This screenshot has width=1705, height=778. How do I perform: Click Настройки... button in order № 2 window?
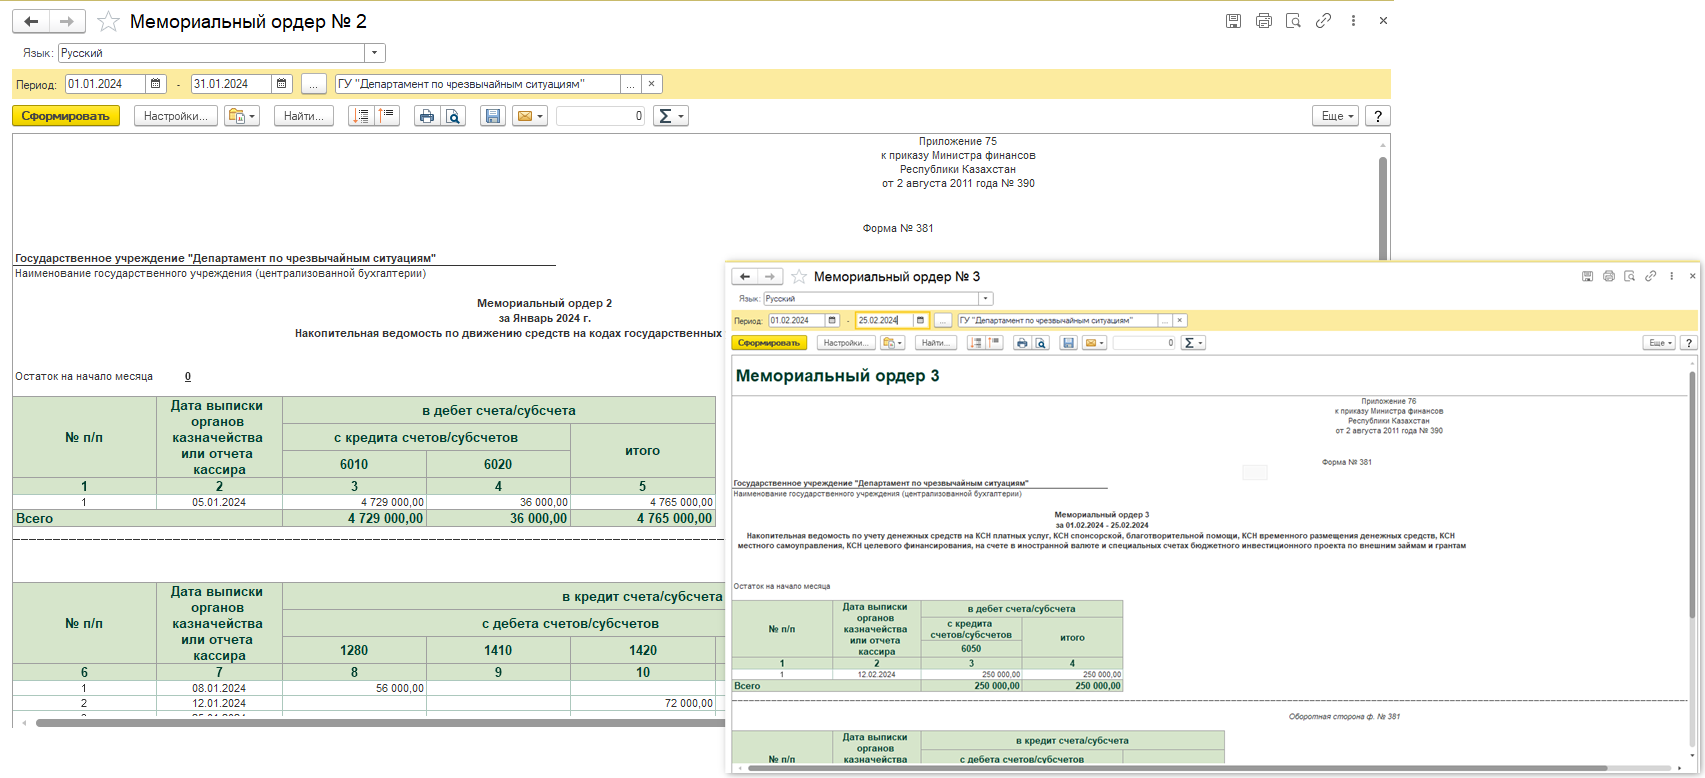tap(176, 116)
